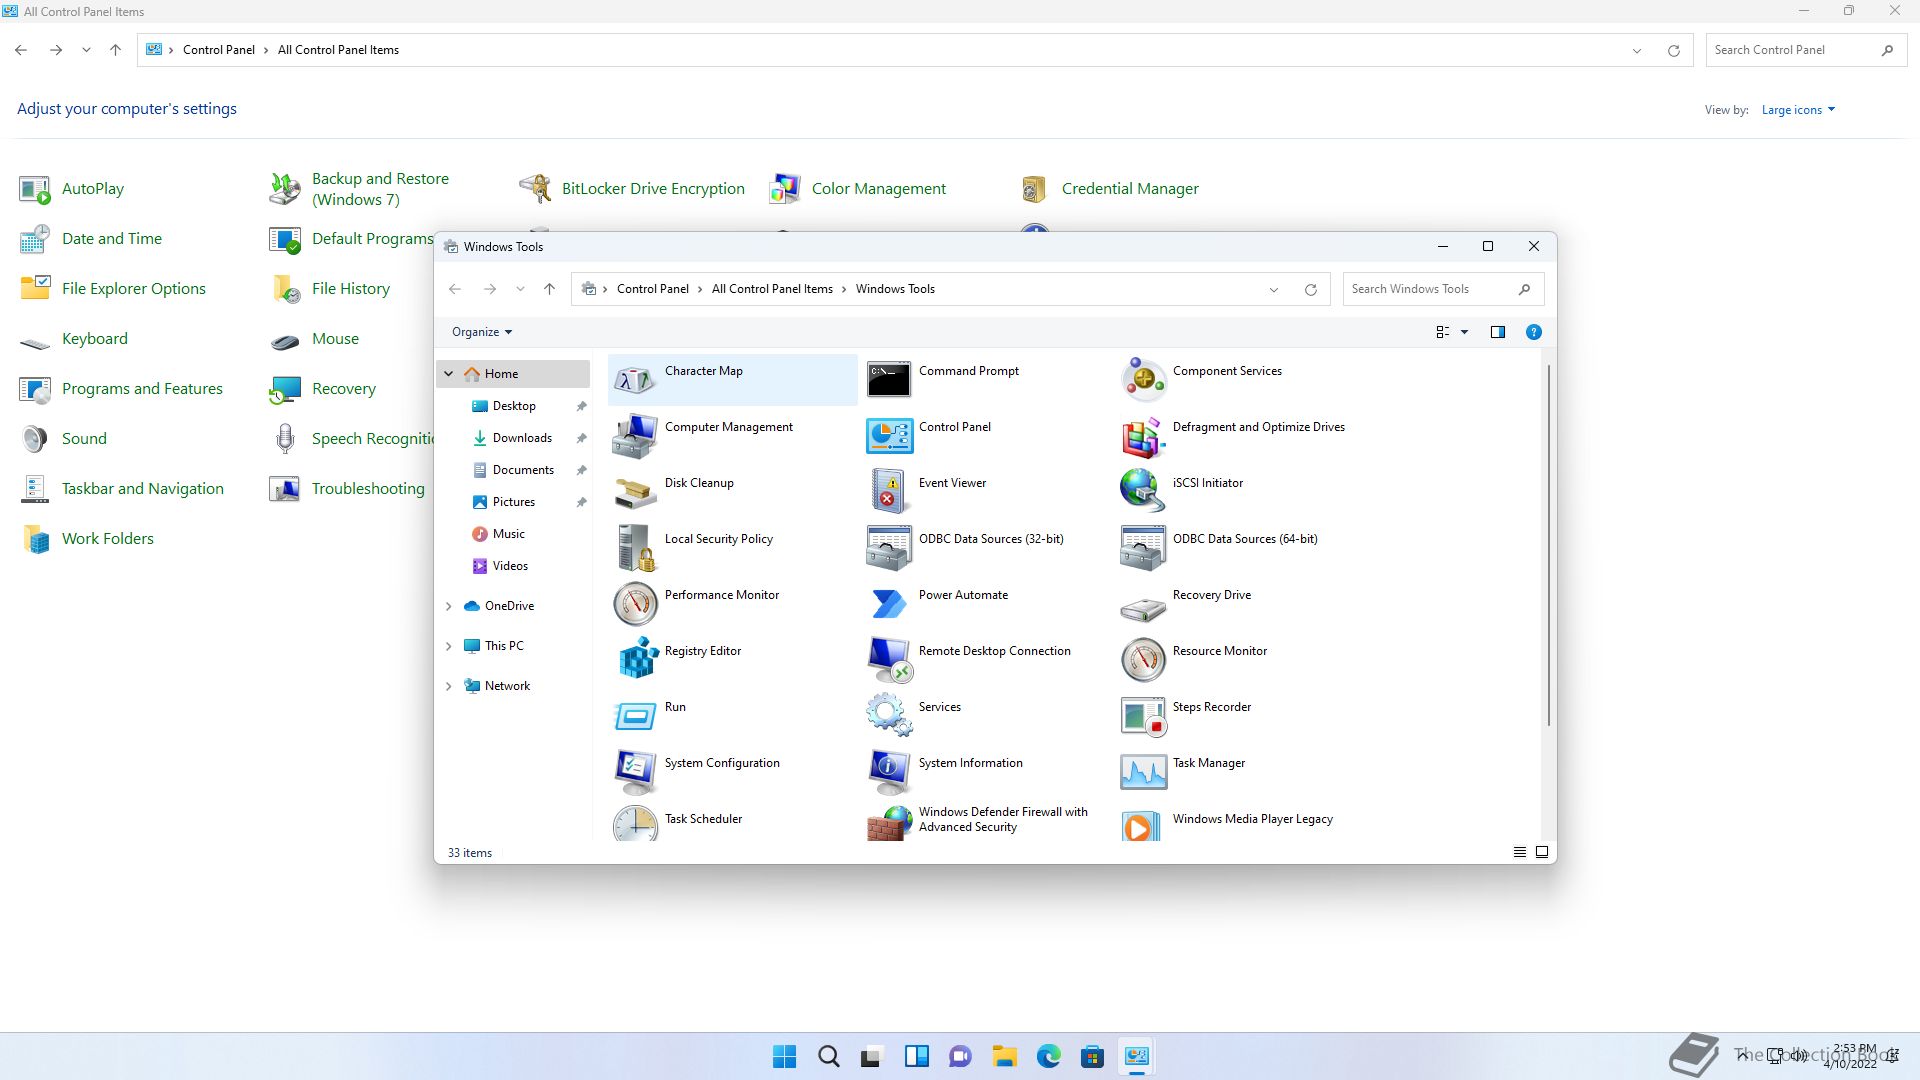Open recent locations dropdown in Windows Tools
Screen dimensions: 1920x1080
(520, 289)
